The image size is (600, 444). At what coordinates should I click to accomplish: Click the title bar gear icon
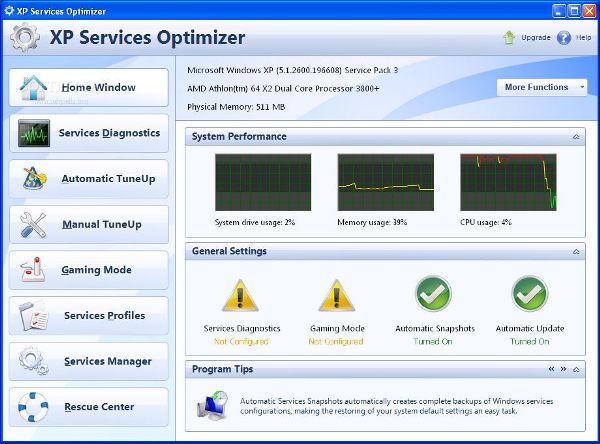9,11
